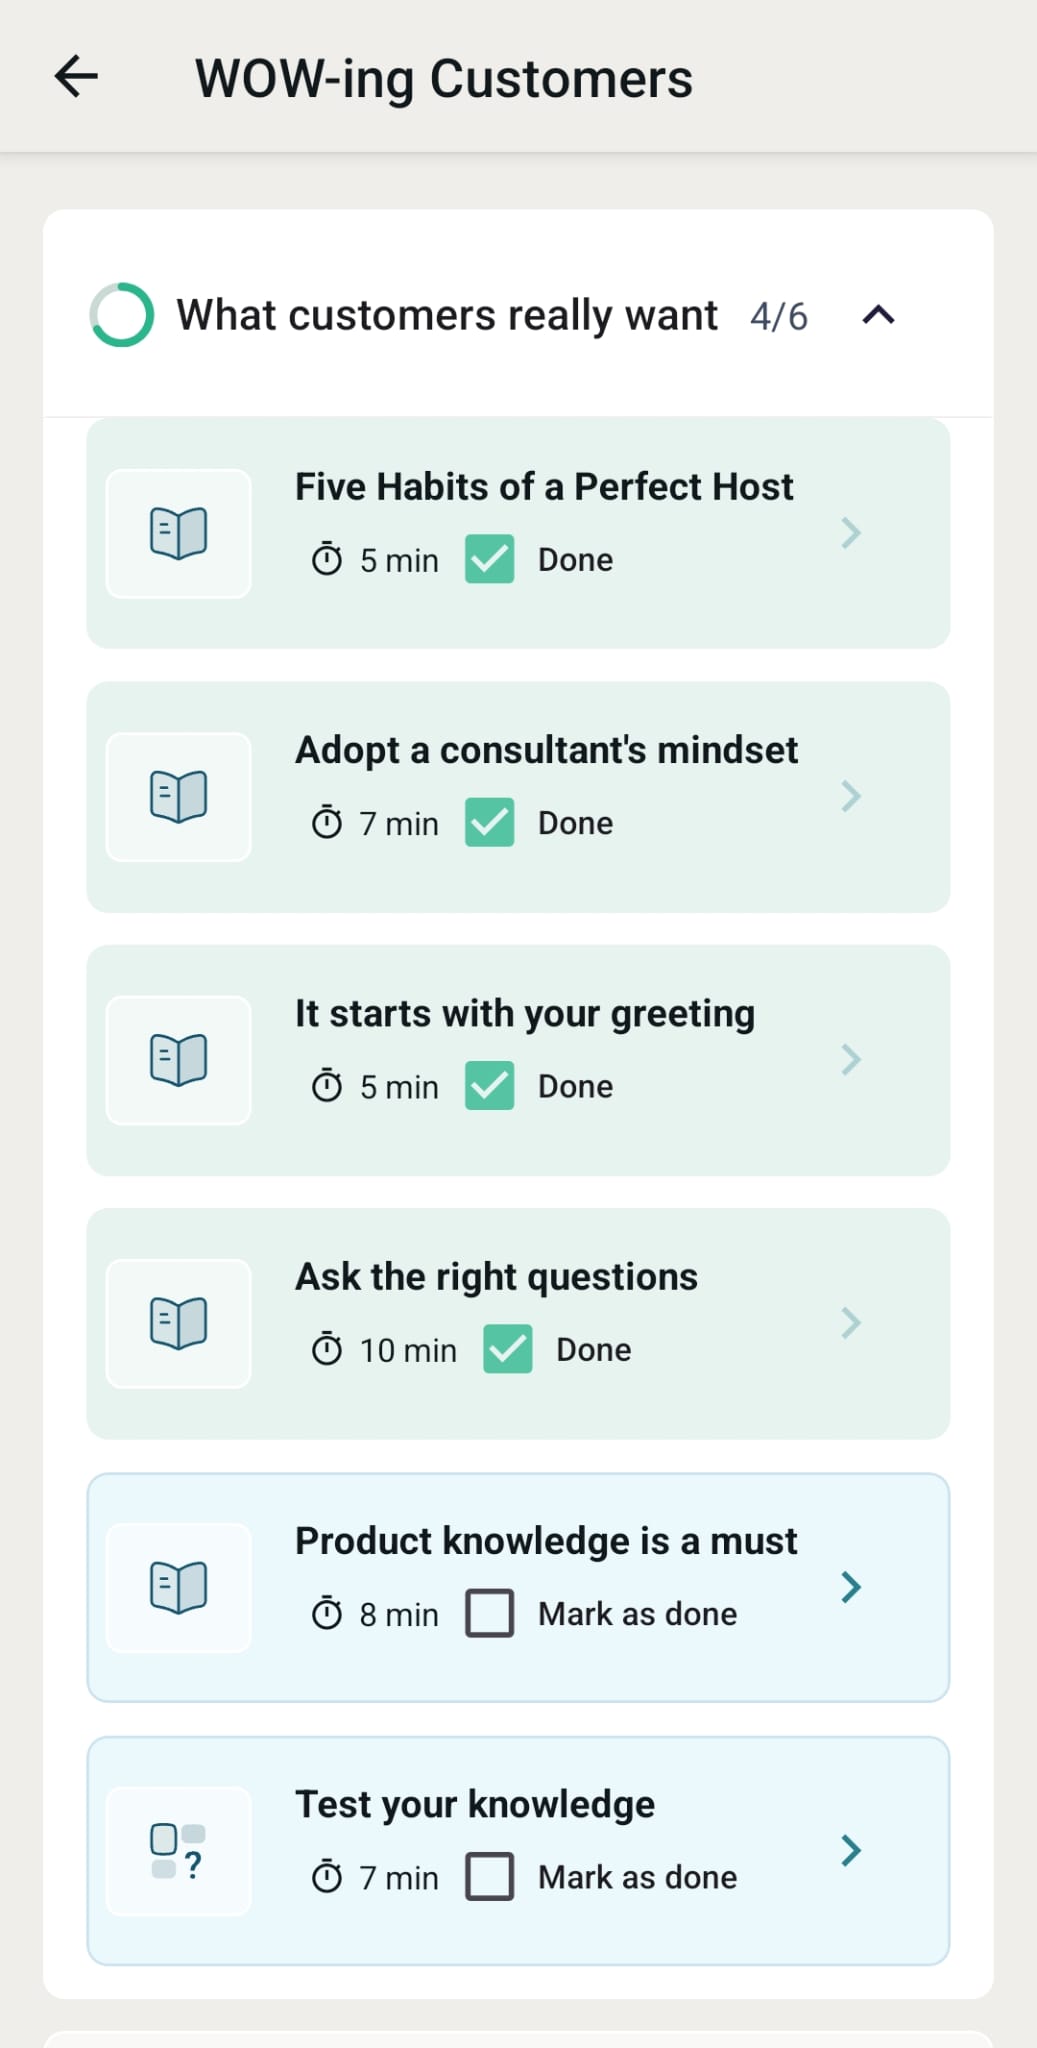Open chevron for Test your knowledge
This screenshot has width=1037, height=2048.
(851, 1851)
